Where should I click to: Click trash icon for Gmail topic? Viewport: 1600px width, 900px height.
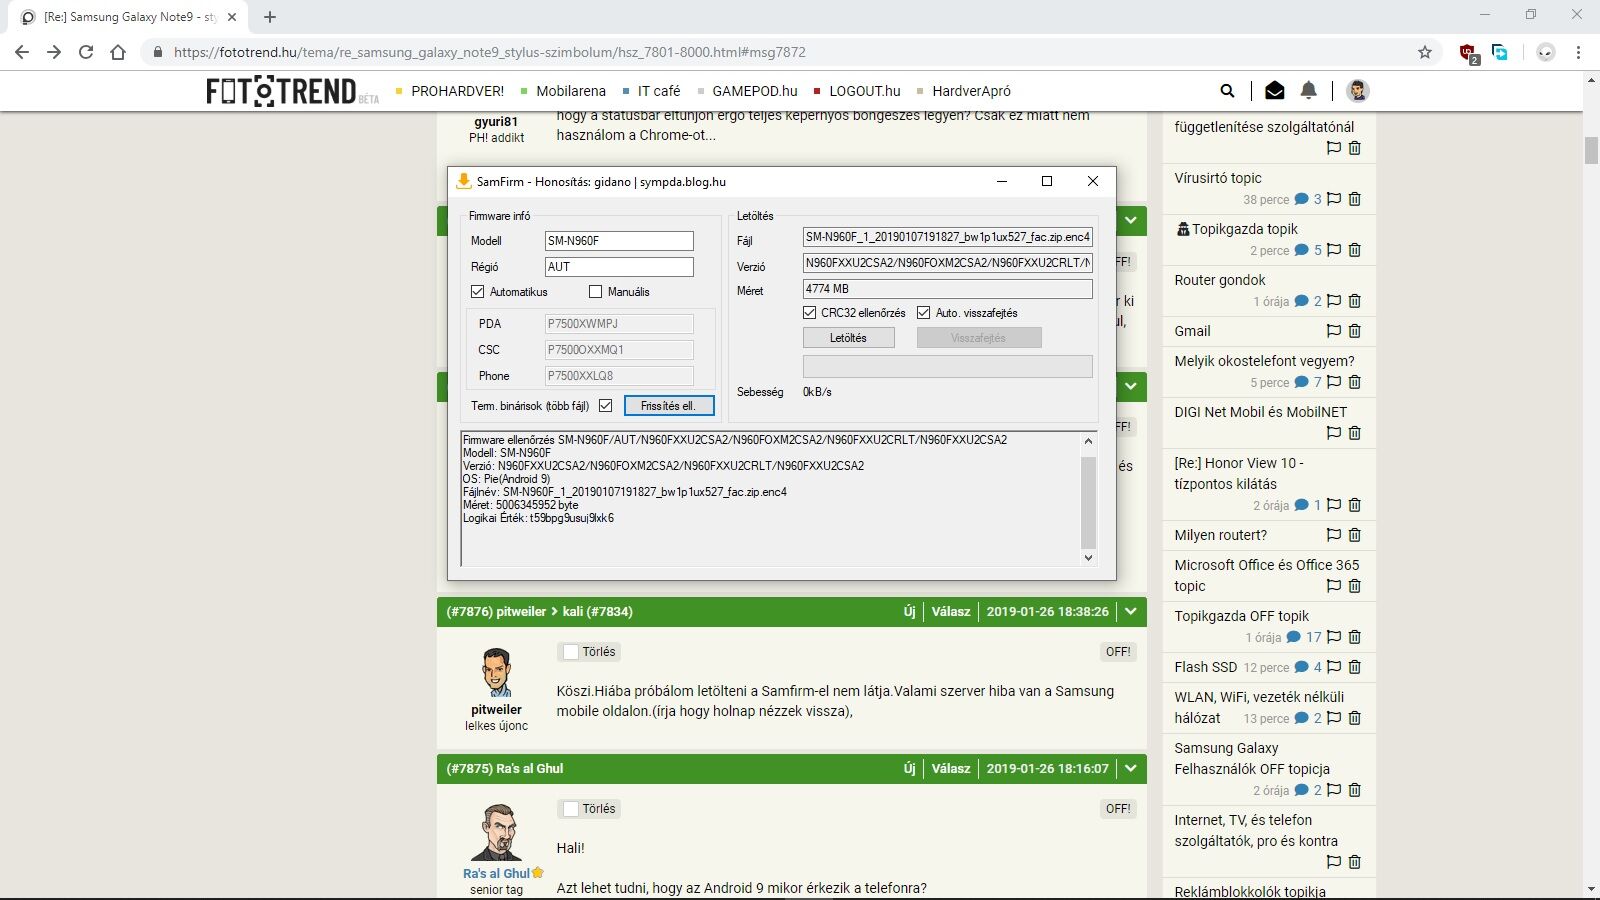(1355, 331)
